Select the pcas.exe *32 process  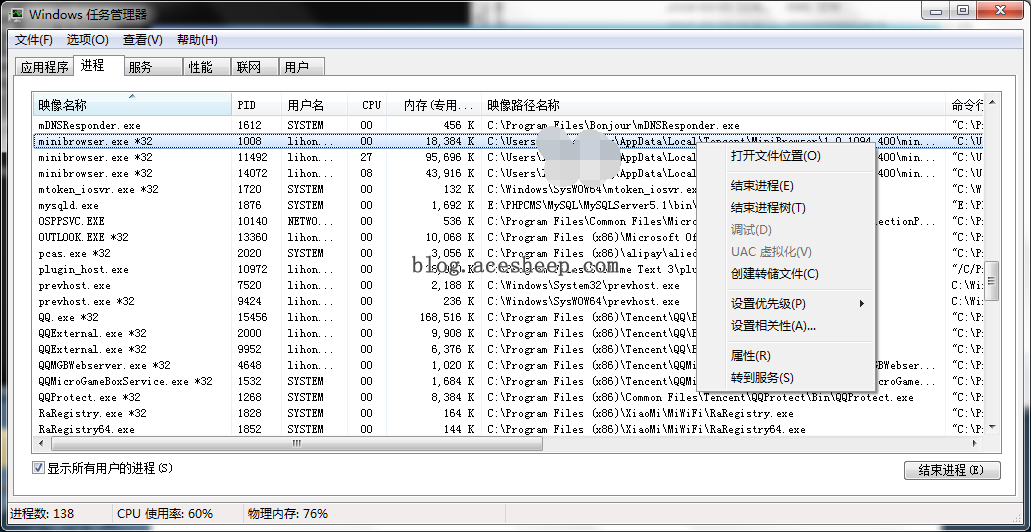pos(509,253)
